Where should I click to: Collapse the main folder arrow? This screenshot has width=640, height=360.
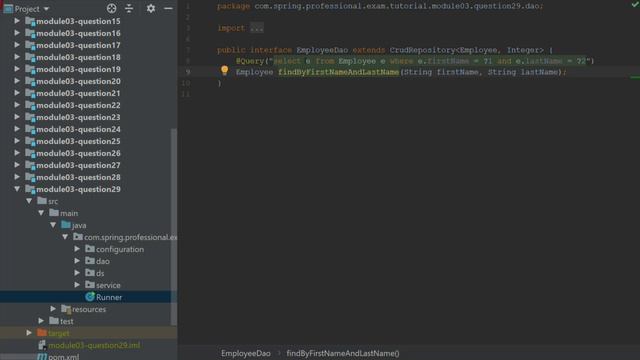[41, 213]
